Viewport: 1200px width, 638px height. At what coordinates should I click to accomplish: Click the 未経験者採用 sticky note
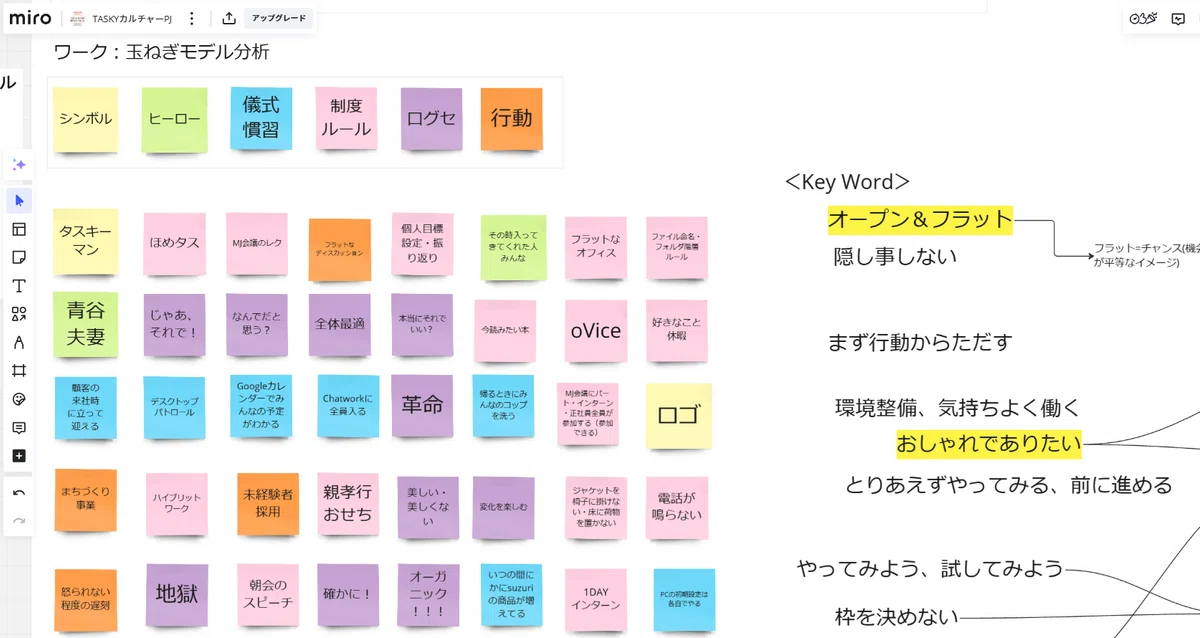coord(266,503)
